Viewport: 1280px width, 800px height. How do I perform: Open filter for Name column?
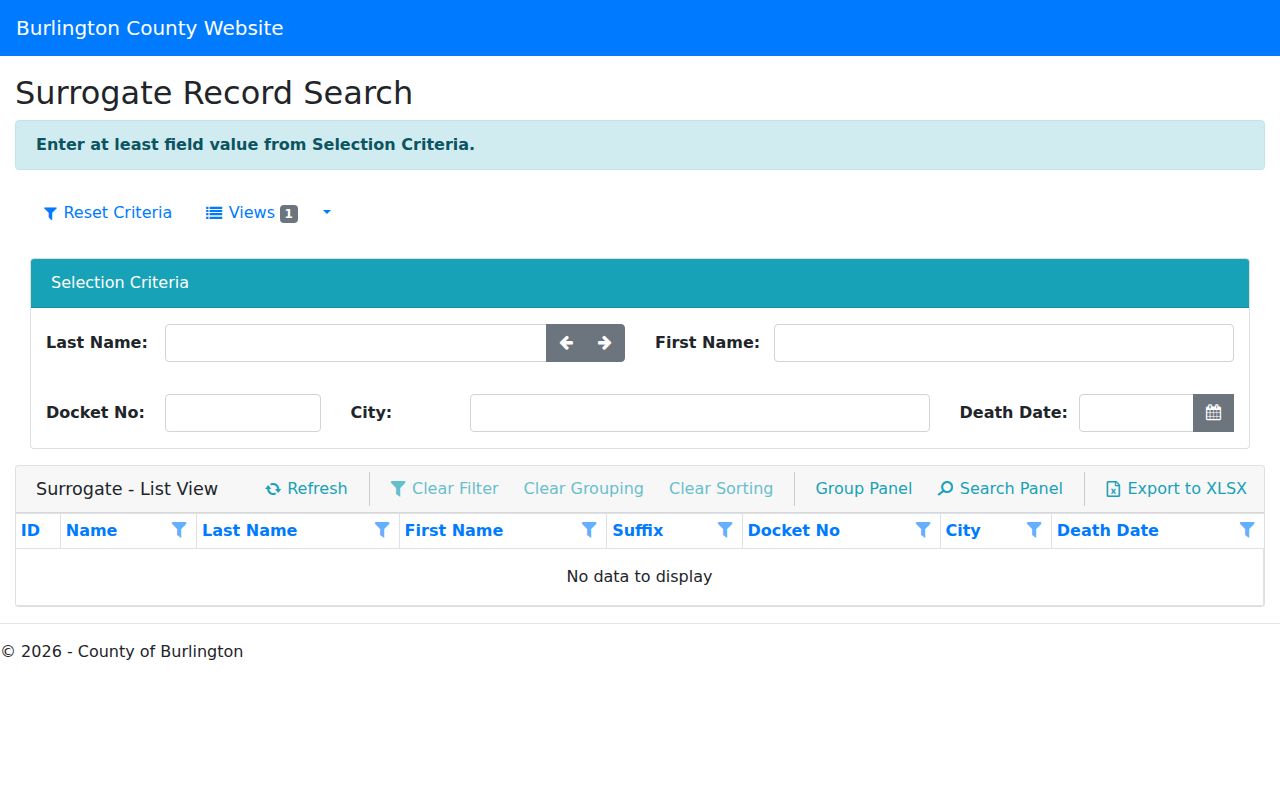point(179,530)
